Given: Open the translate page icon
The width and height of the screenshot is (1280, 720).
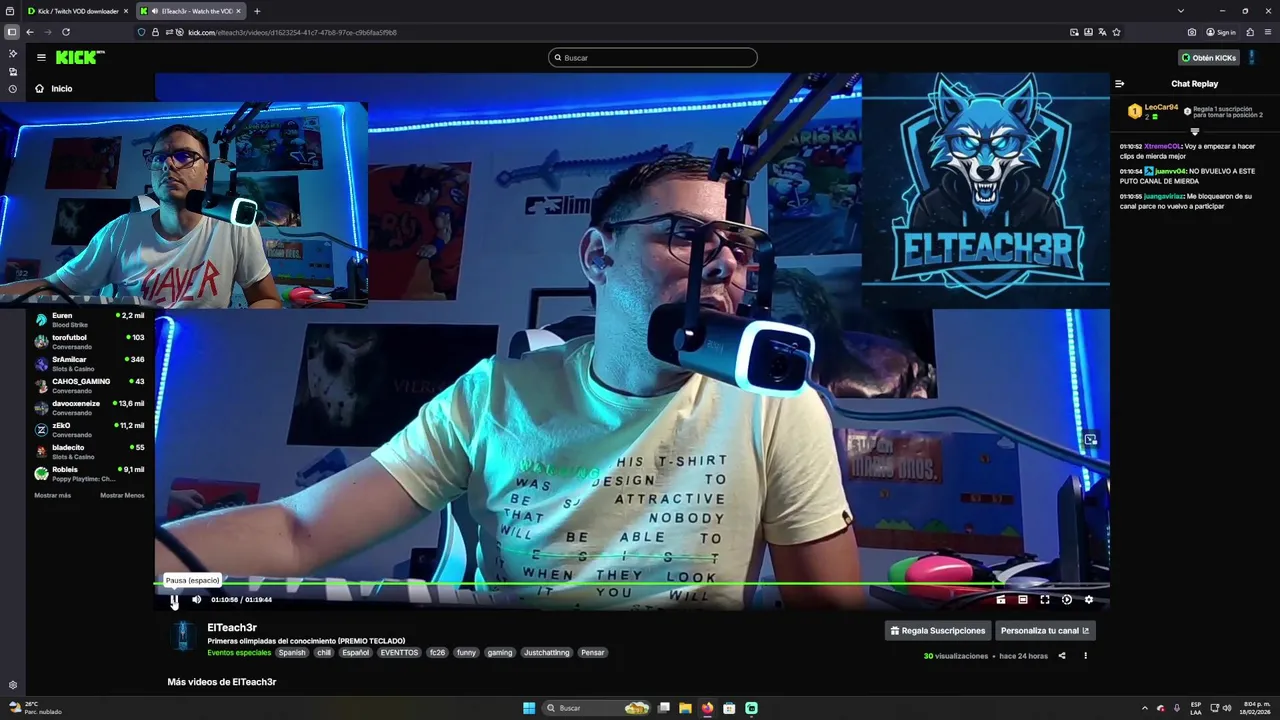Looking at the screenshot, I should point(1102,32).
